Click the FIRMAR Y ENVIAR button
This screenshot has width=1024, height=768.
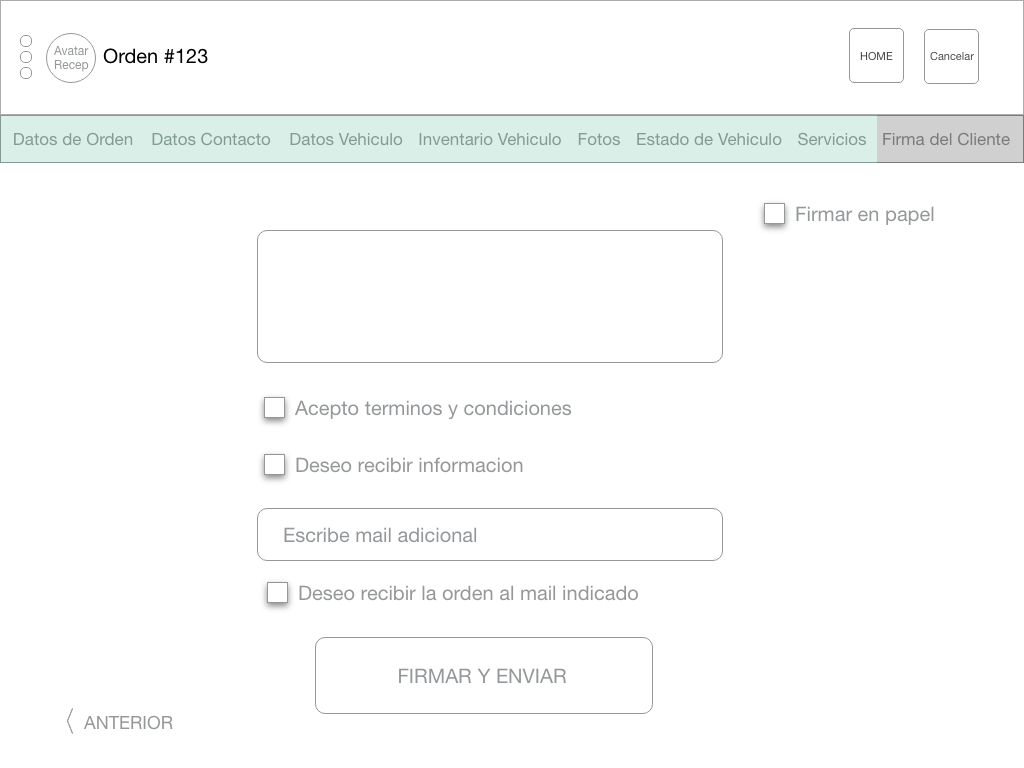(484, 676)
